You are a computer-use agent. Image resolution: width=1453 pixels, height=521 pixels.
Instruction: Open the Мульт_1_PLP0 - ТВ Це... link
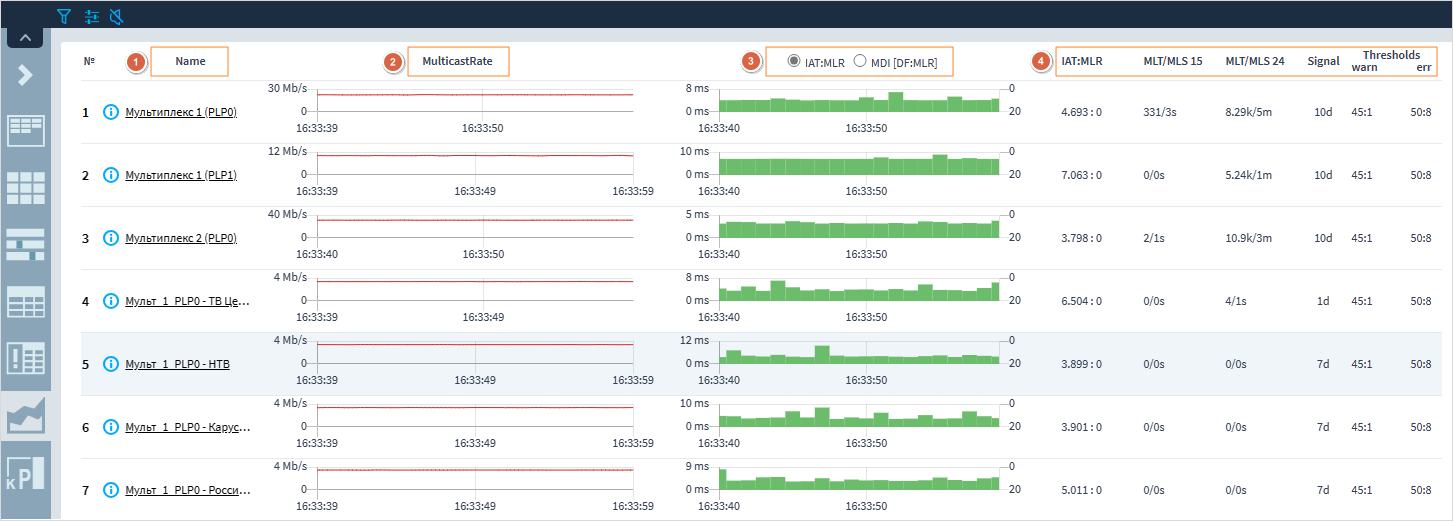186,301
